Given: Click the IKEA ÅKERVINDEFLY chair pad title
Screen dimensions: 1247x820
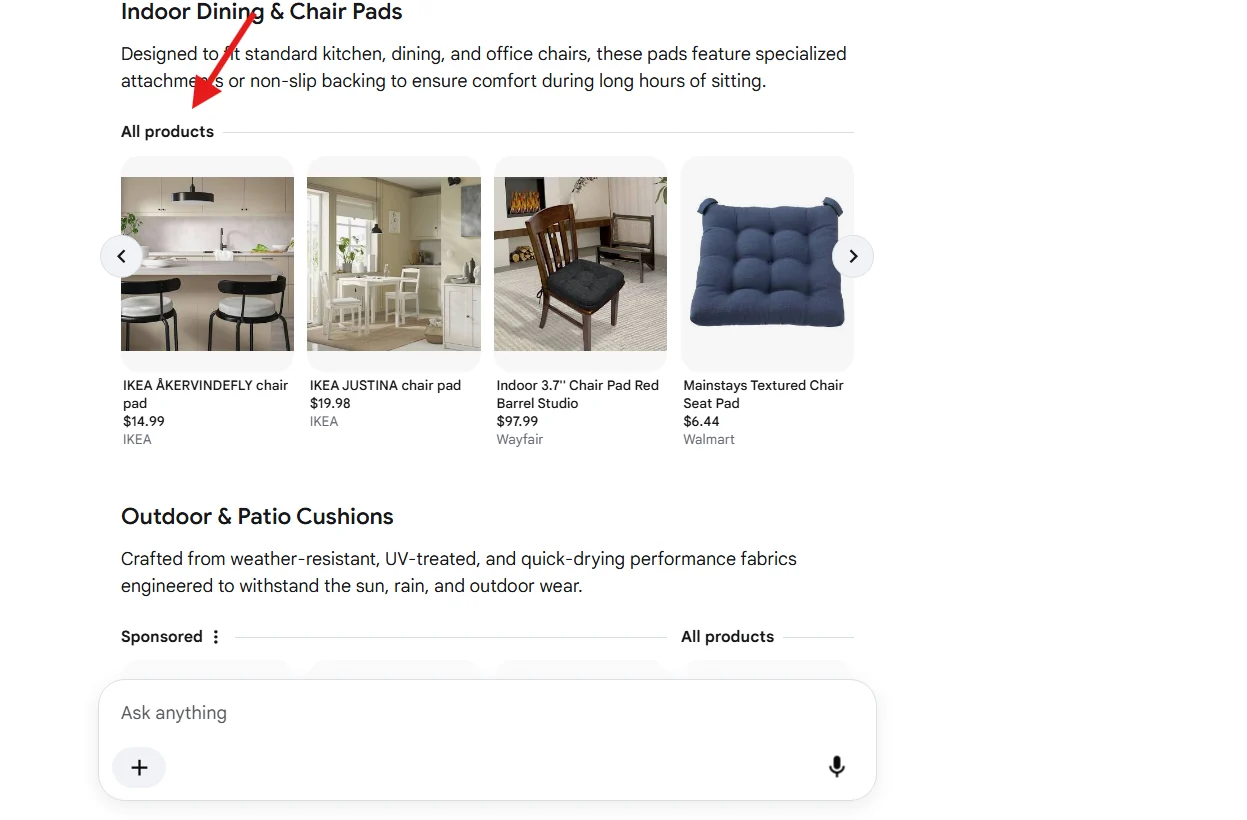Looking at the screenshot, I should click(x=206, y=394).
